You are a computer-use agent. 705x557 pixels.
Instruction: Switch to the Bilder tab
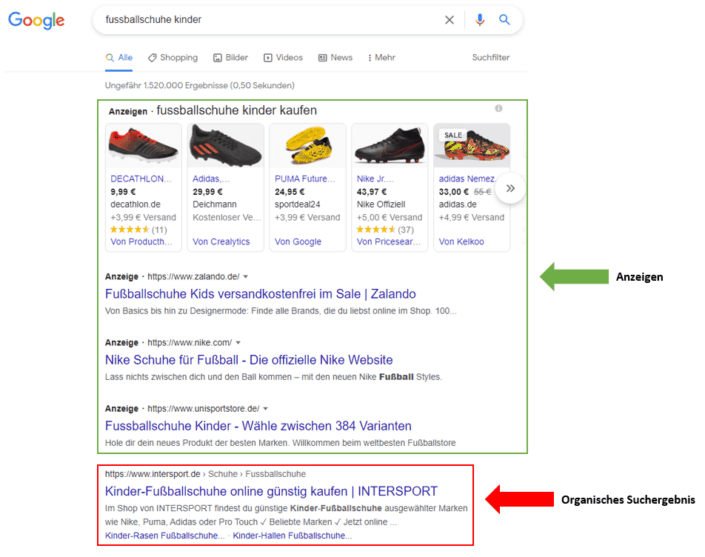coord(231,58)
